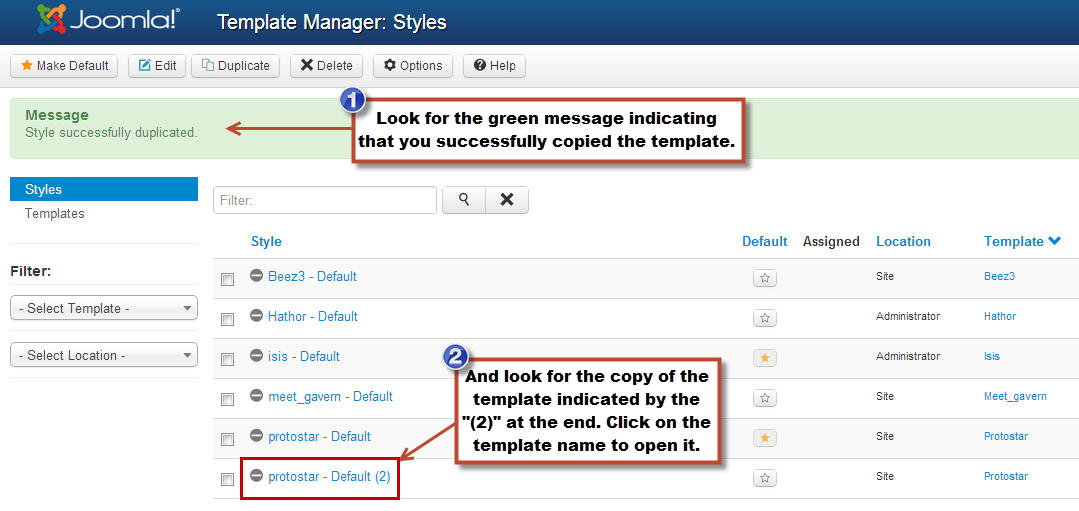The height and width of the screenshot is (511, 1079).
Task: Click minus icon beside protostar - Default (2)
Action: coord(257,475)
